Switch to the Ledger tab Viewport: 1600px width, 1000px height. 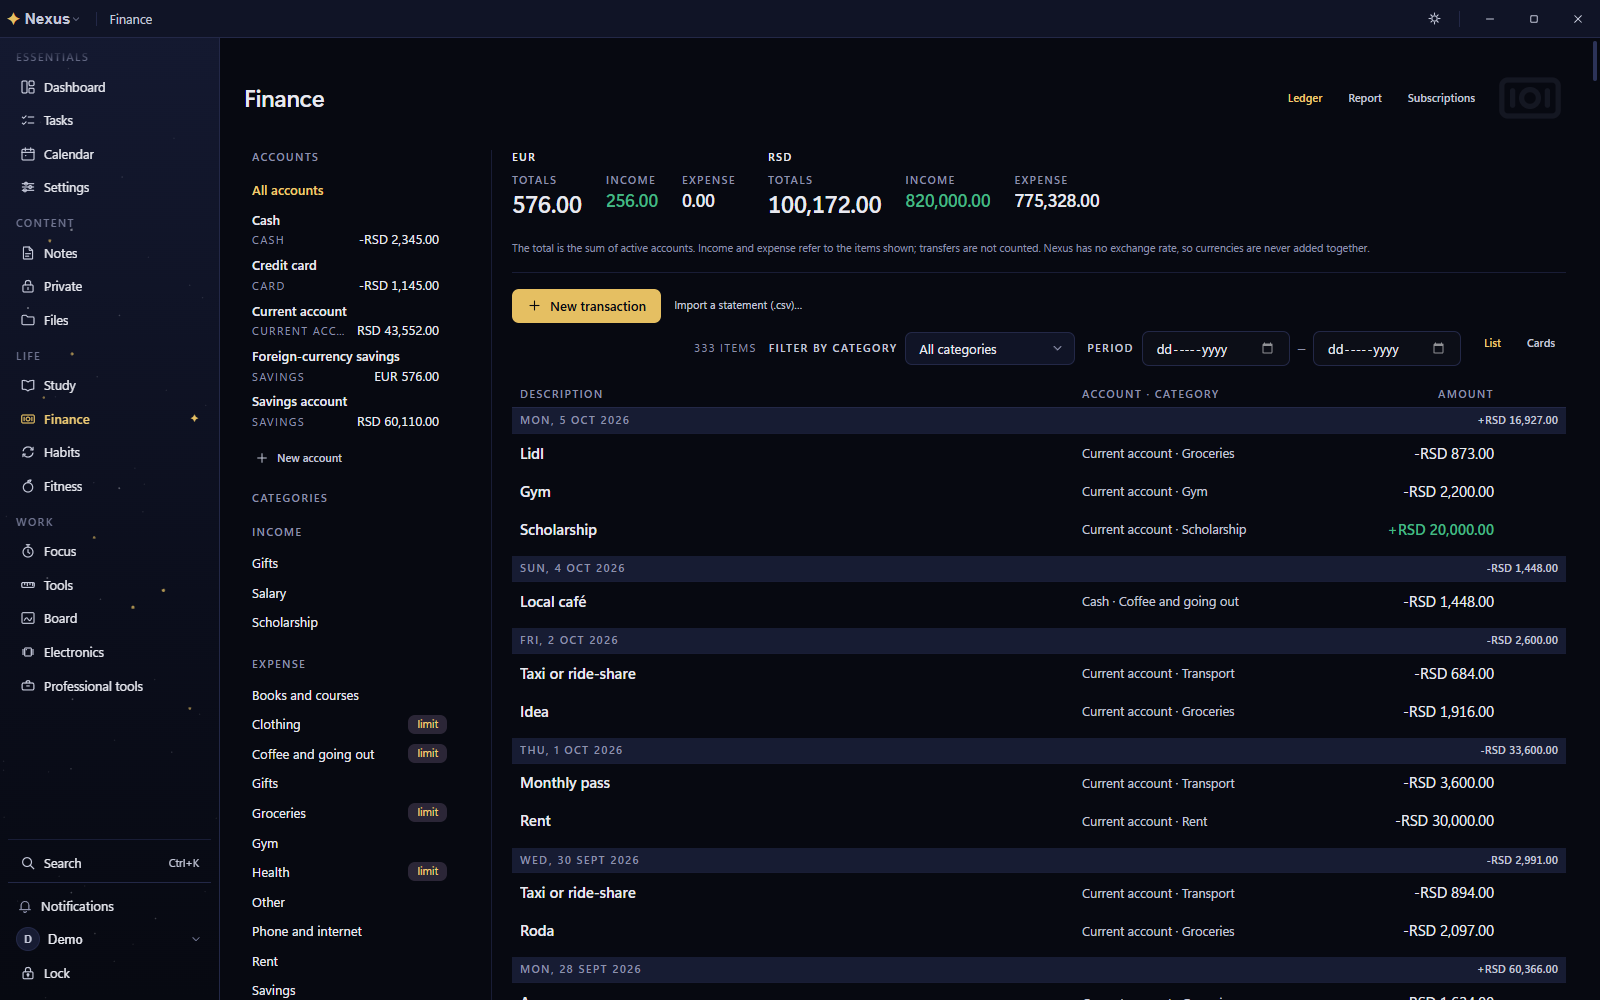pyautogui.click(x=1304, y=98)
